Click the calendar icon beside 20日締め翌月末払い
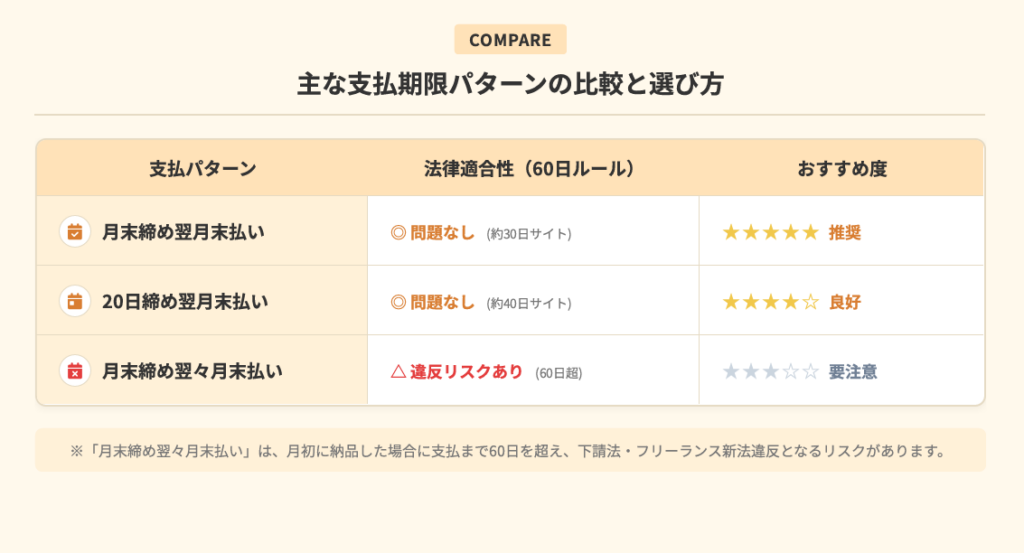 (x=75, y=301)
